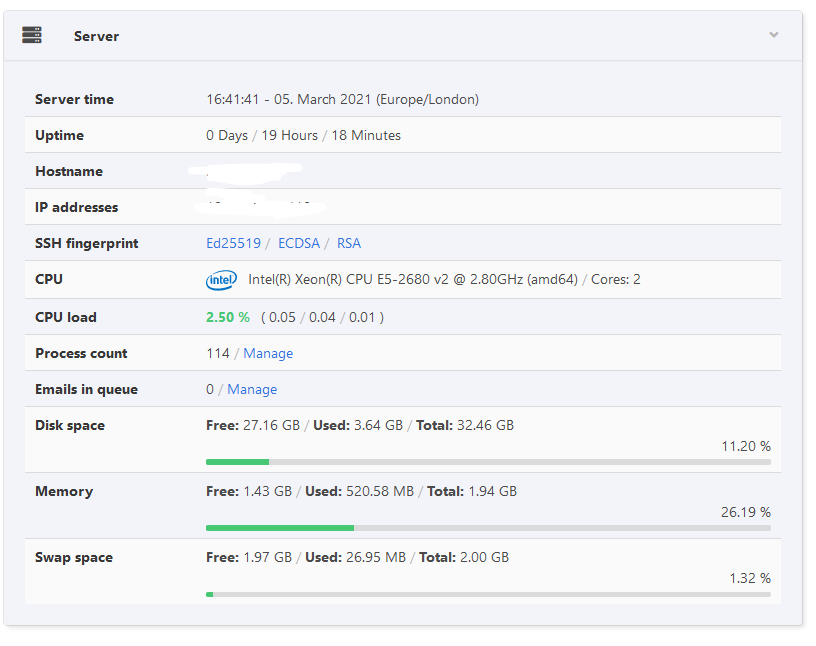Viewport: 816px width, 646px height.
Task: Open the Ed25519 SSH fingerprint link
Action: click(233, 243)
